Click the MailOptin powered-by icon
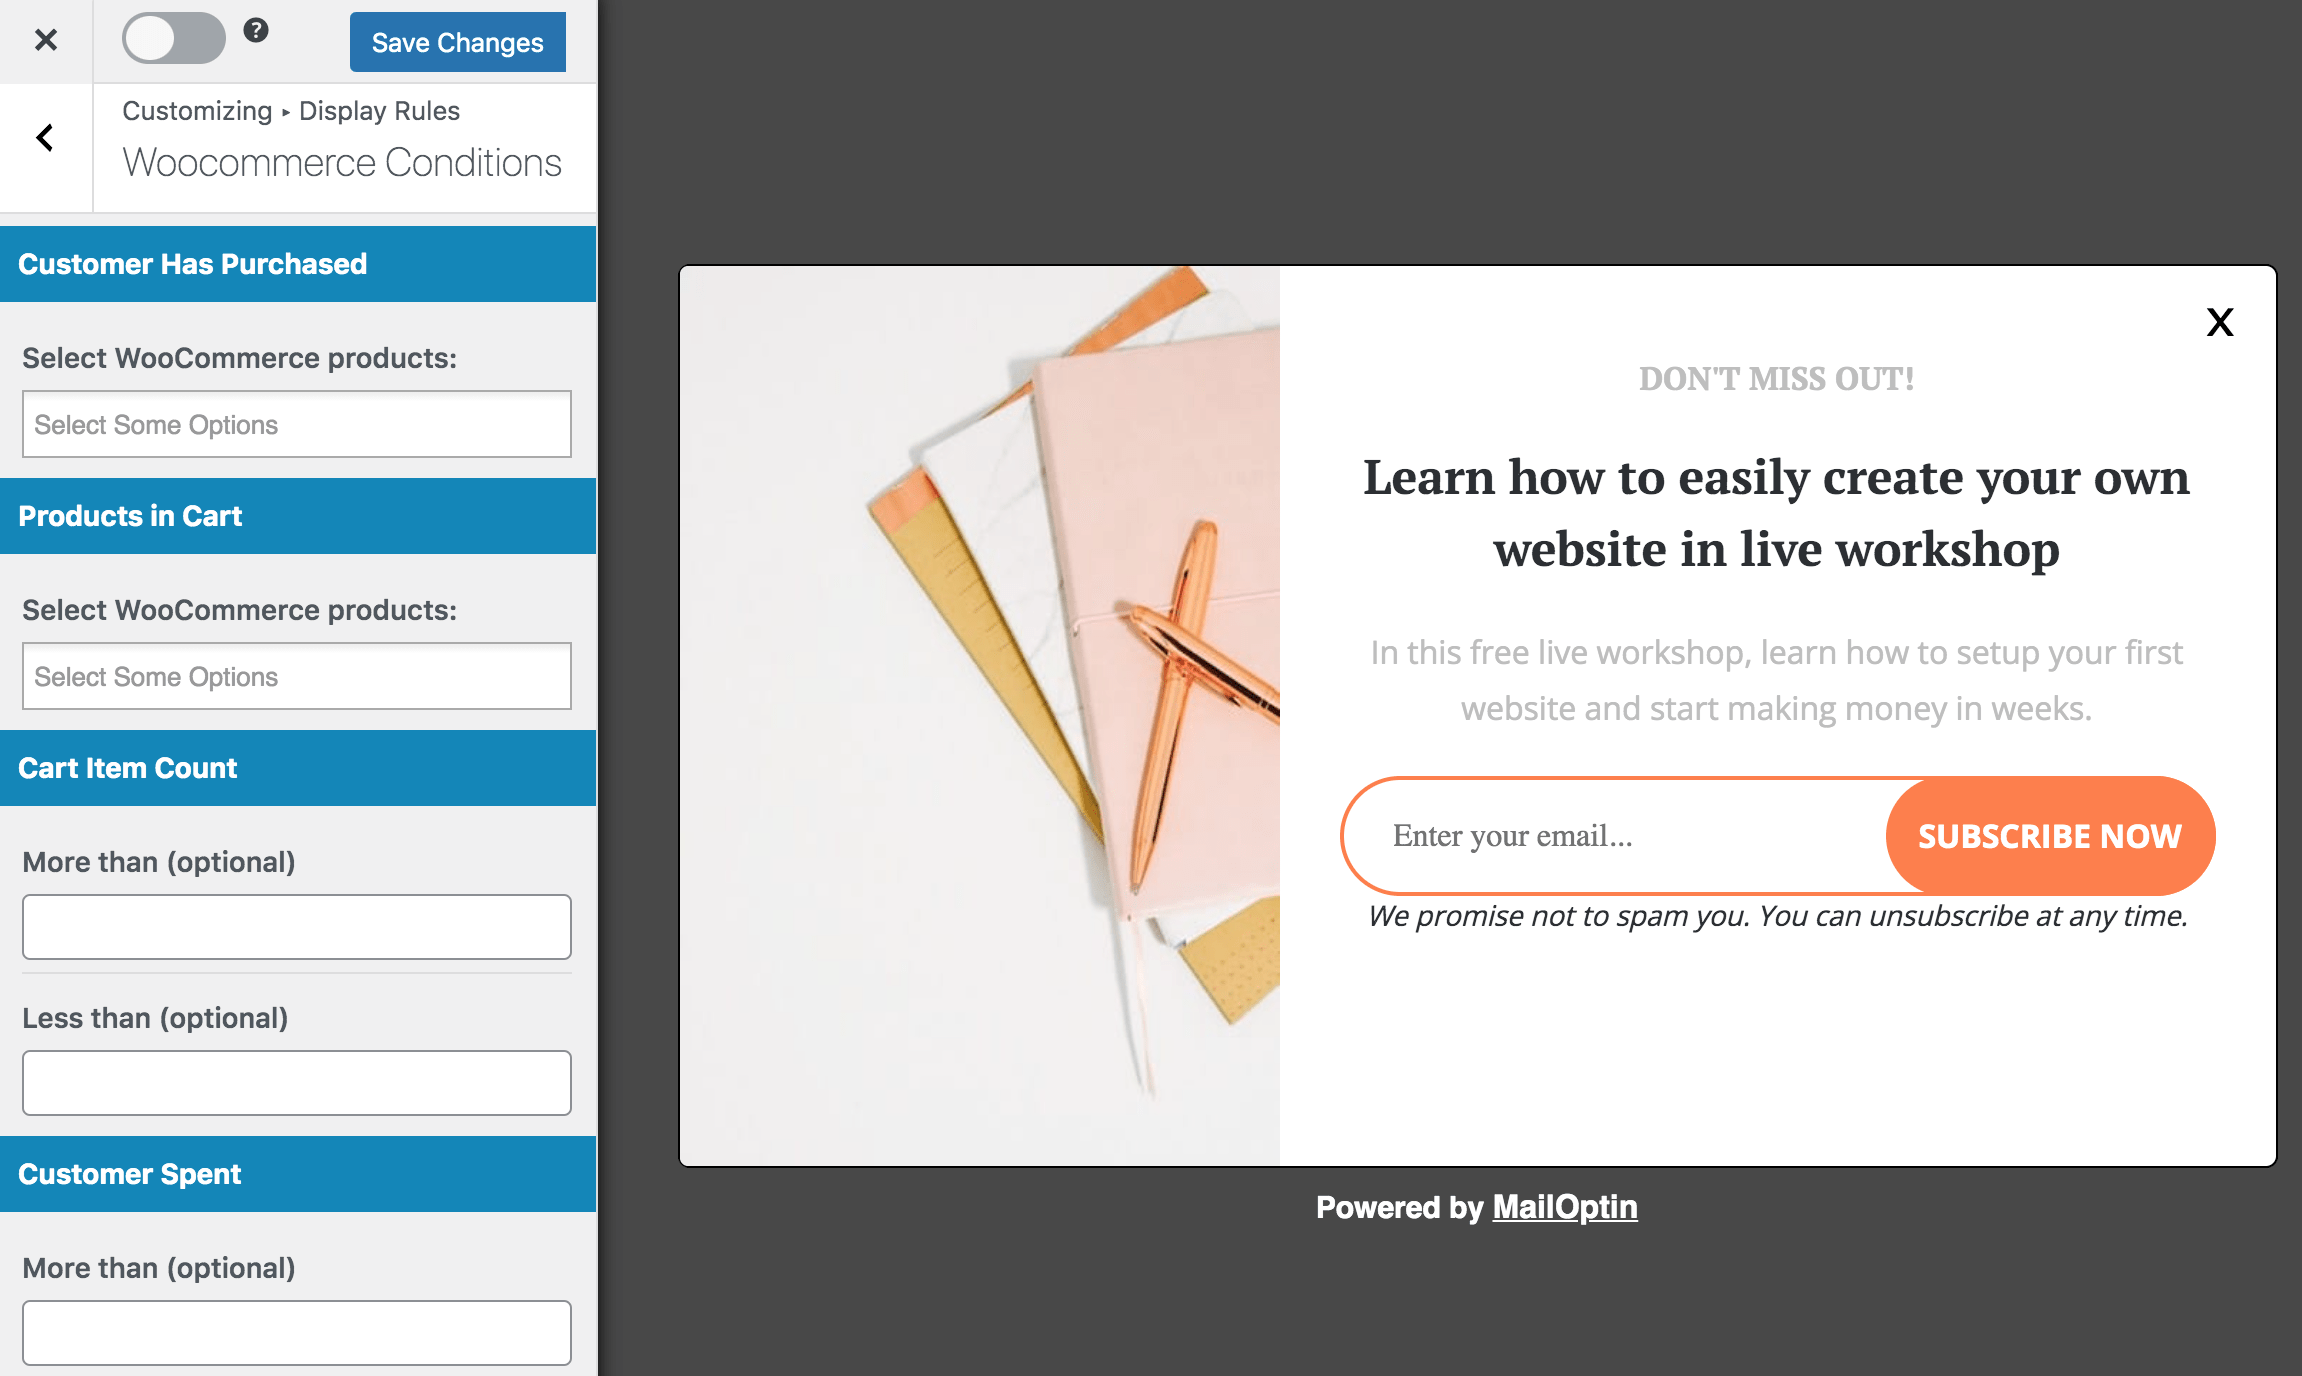Image resolution: width=2302 pixels, height=1376 pixels. [1564, 1207]
